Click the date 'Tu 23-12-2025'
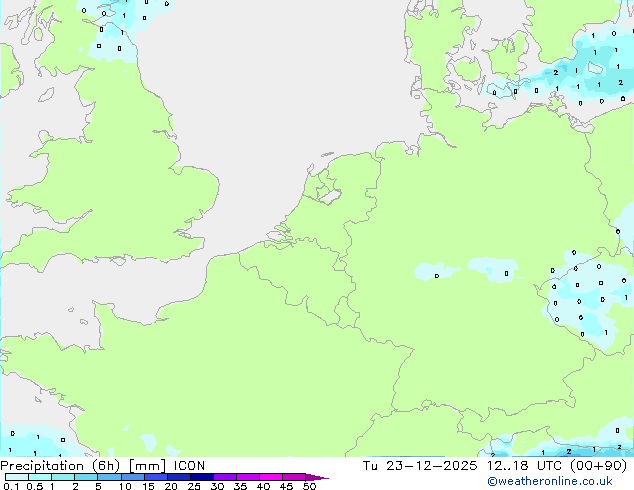 tap(420, 466)
